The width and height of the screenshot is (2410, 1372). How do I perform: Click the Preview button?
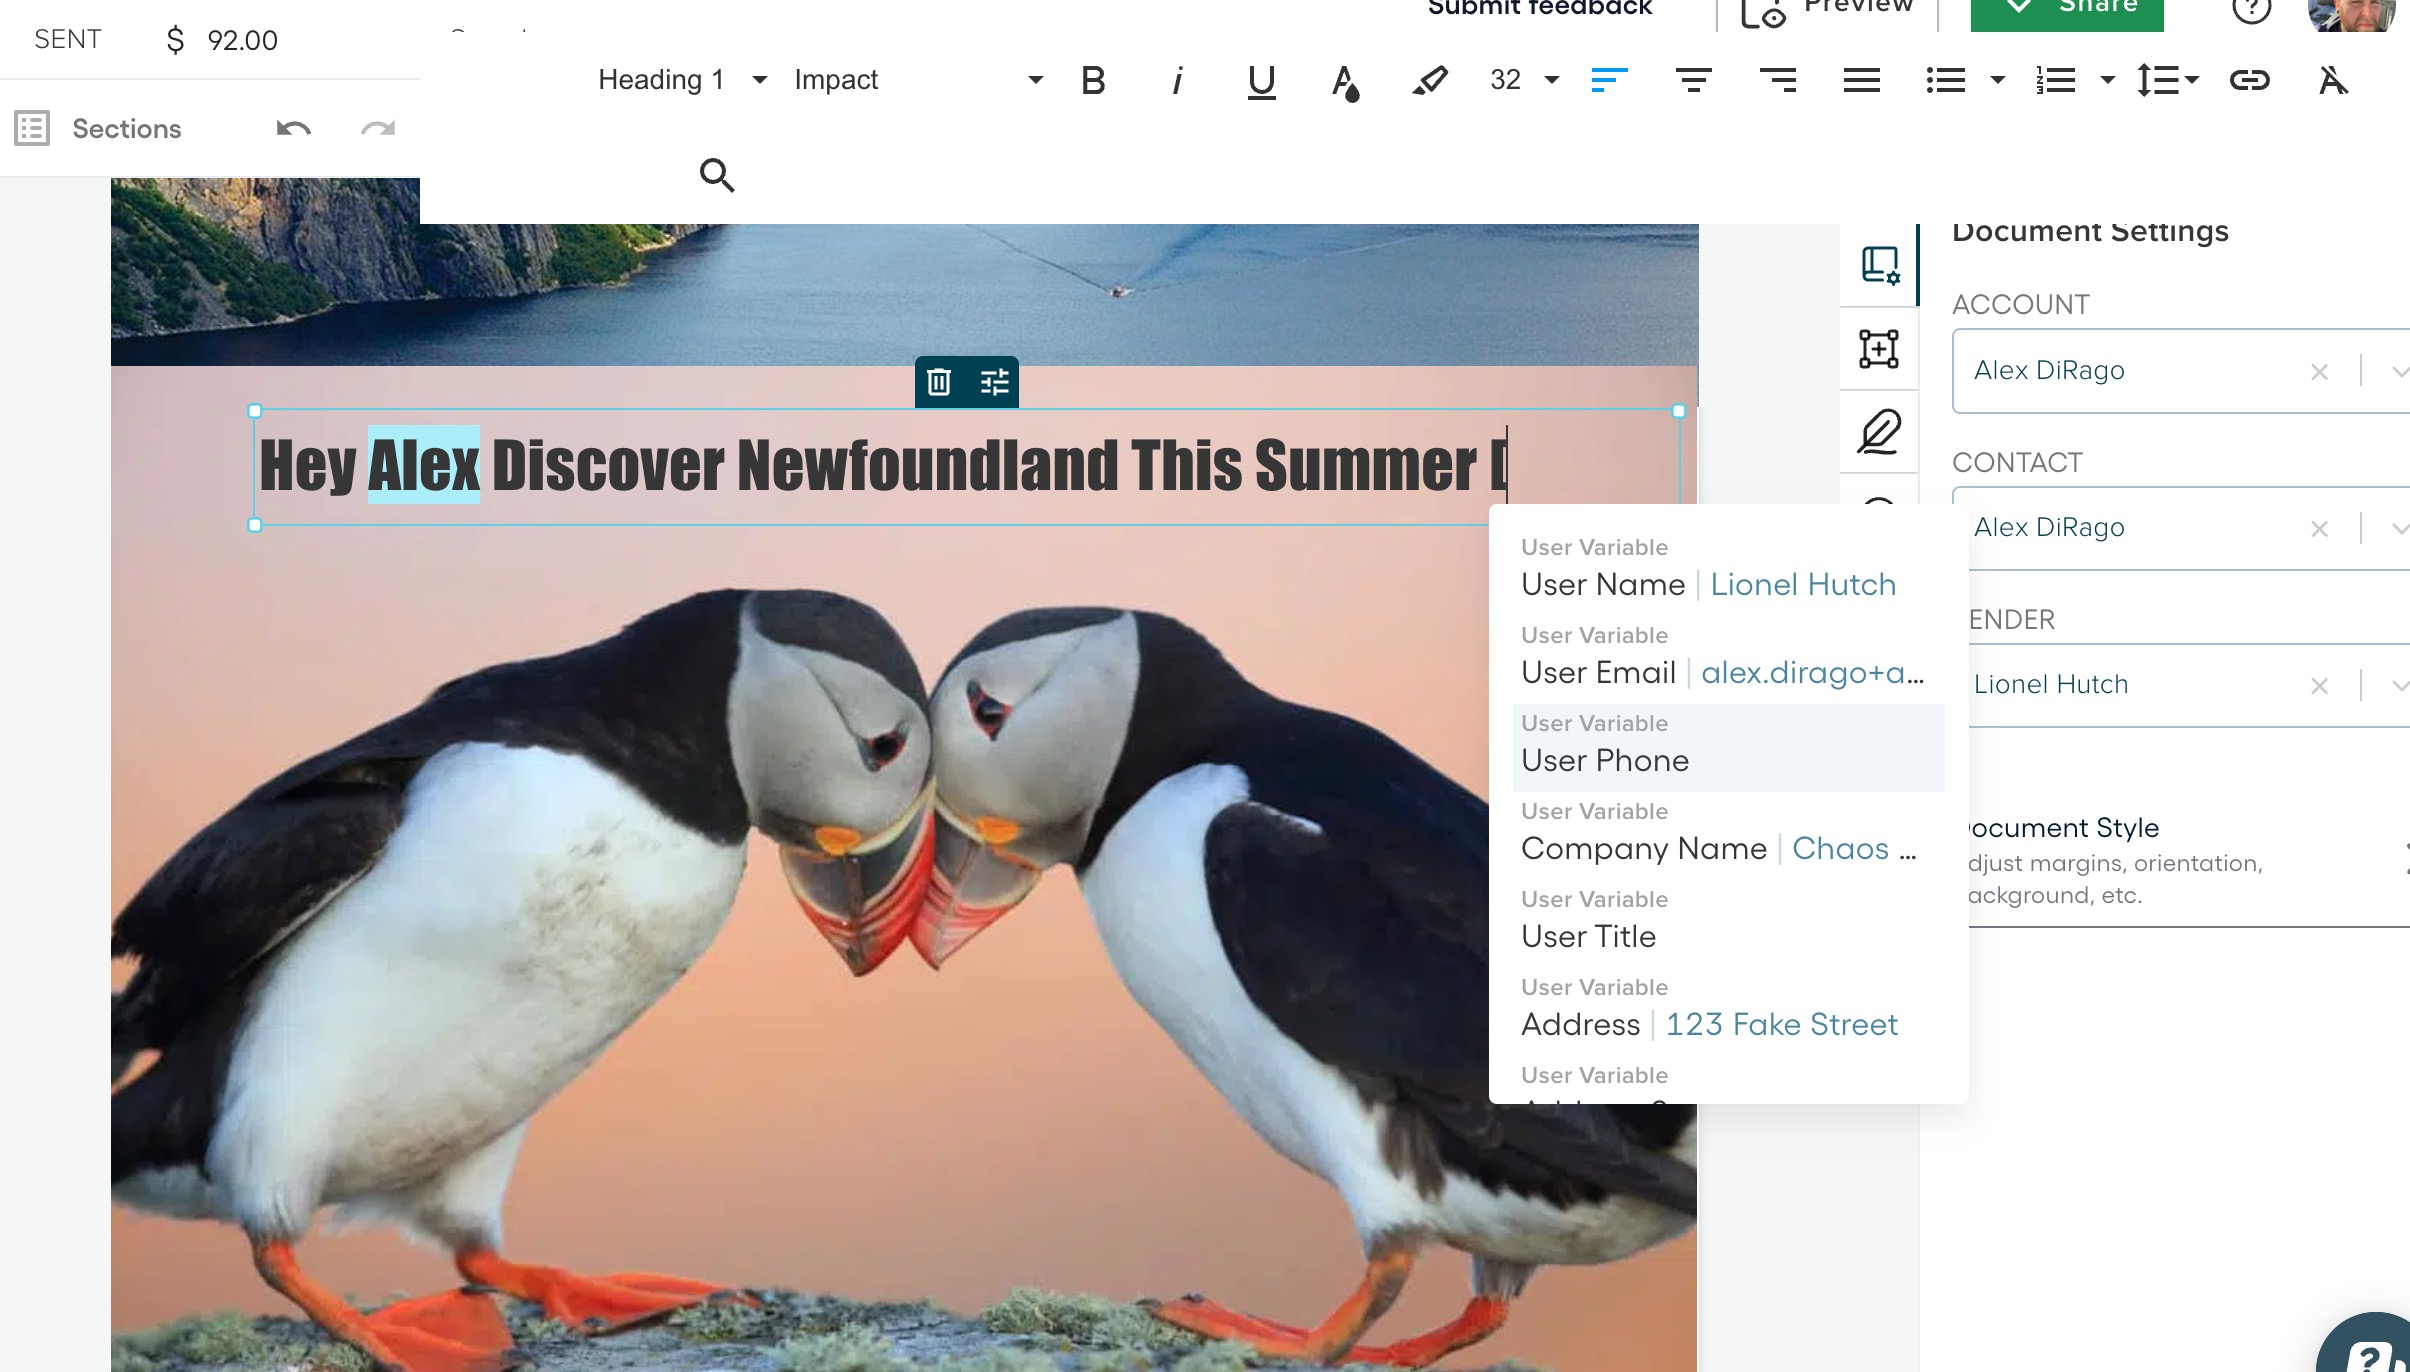(x=1827, y=10)
